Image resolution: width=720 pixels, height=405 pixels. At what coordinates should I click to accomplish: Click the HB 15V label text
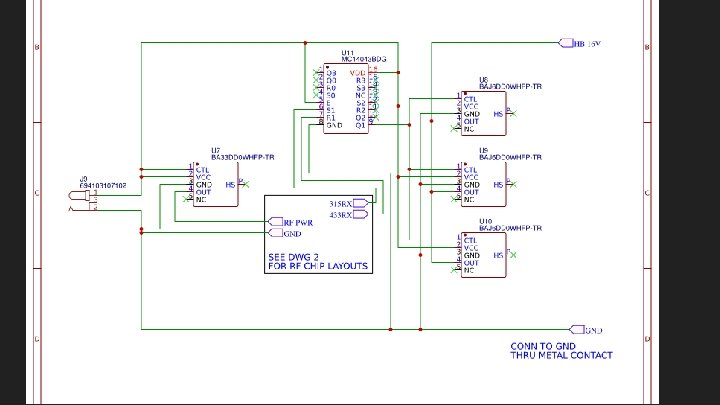pos(588,44)
